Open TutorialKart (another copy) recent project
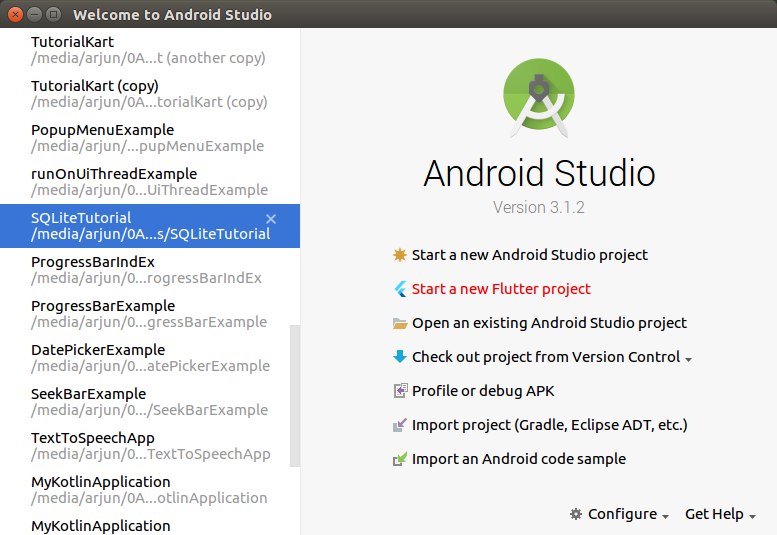This screenshot has width=777, height=535. 150,50
